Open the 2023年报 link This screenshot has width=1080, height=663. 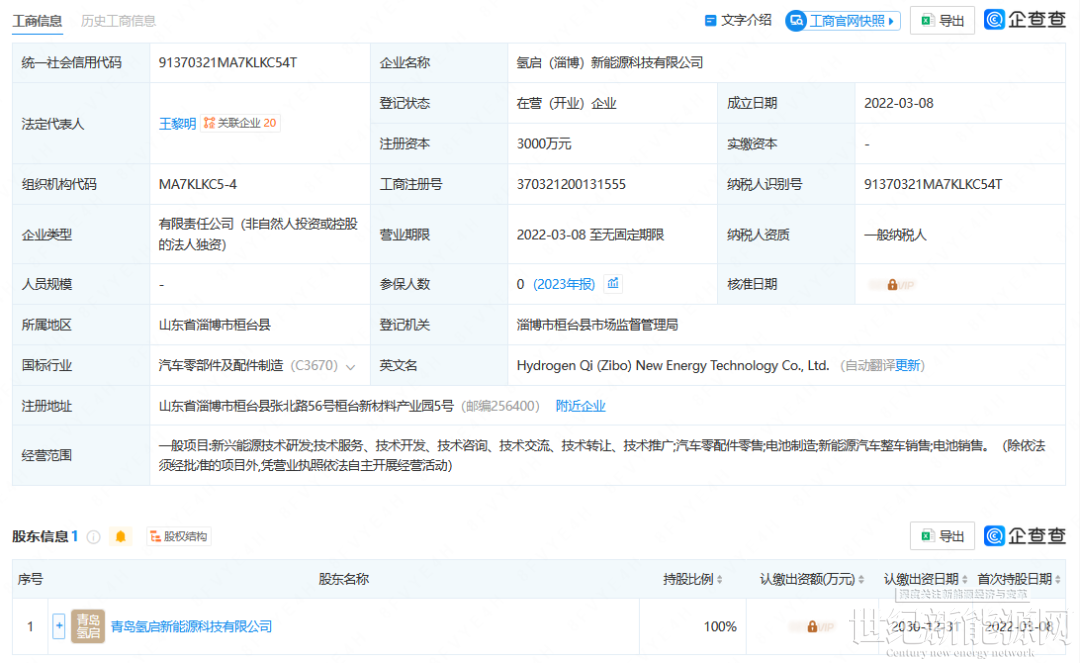[x=563, y=284]
